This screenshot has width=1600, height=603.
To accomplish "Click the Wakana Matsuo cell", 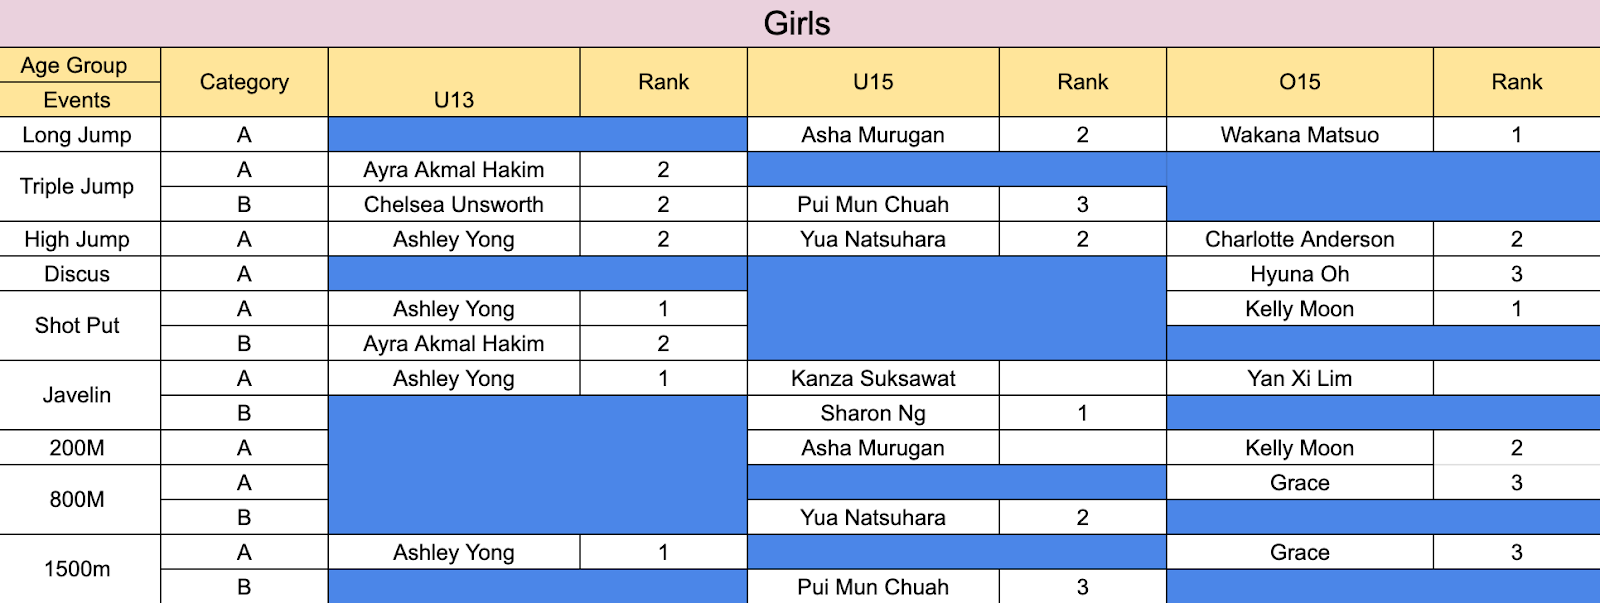I will pyautogui.click(x=1299, y=135).
